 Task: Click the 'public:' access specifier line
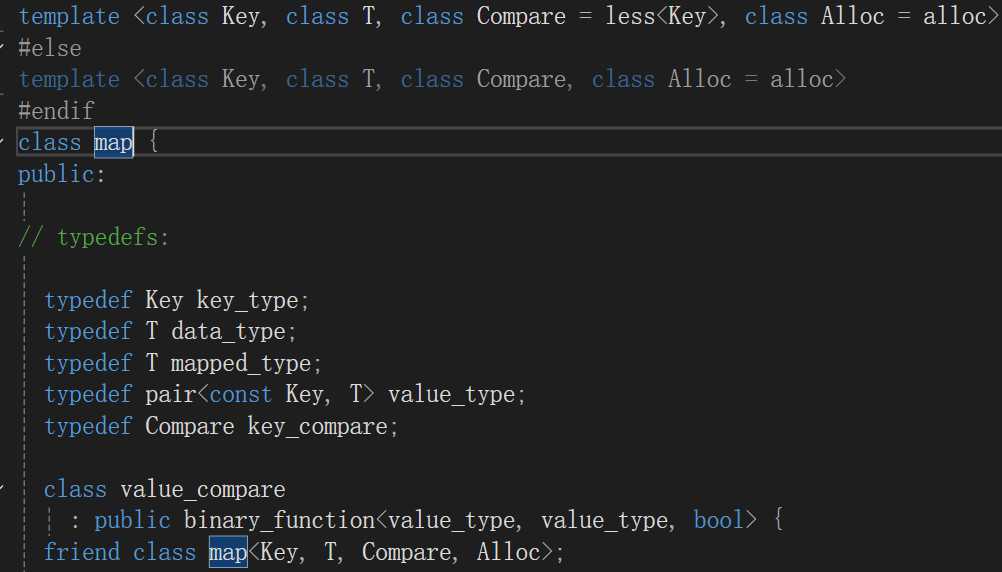click(62, 174)
